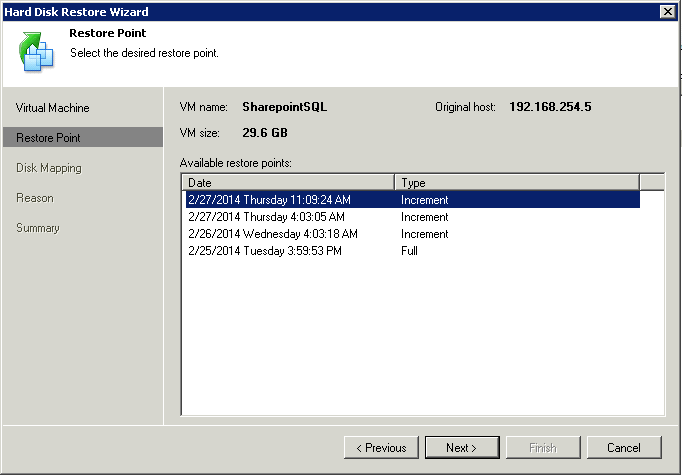The image size is (682, 475).
Task: Click the 192.168.254.5 original host value
Action: pos(550,107)
